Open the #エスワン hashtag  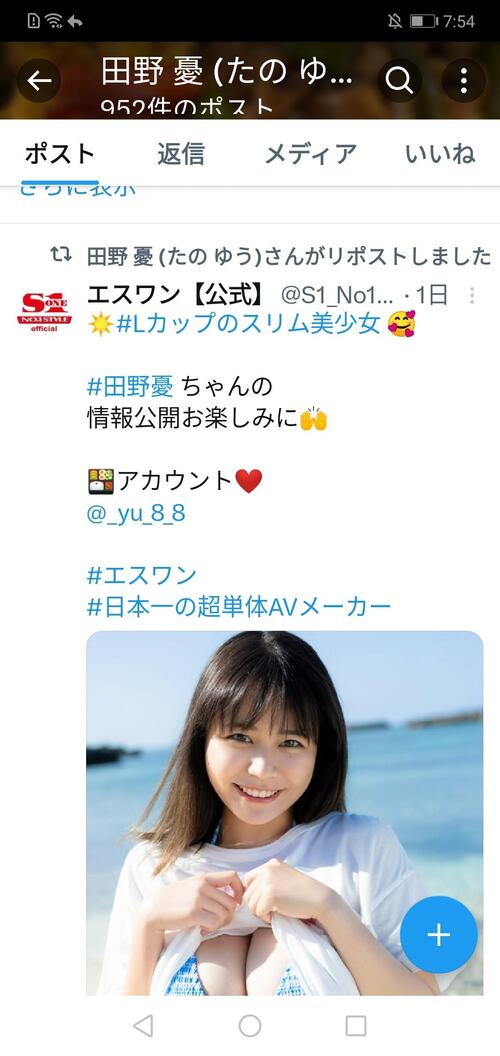point(142,575)
